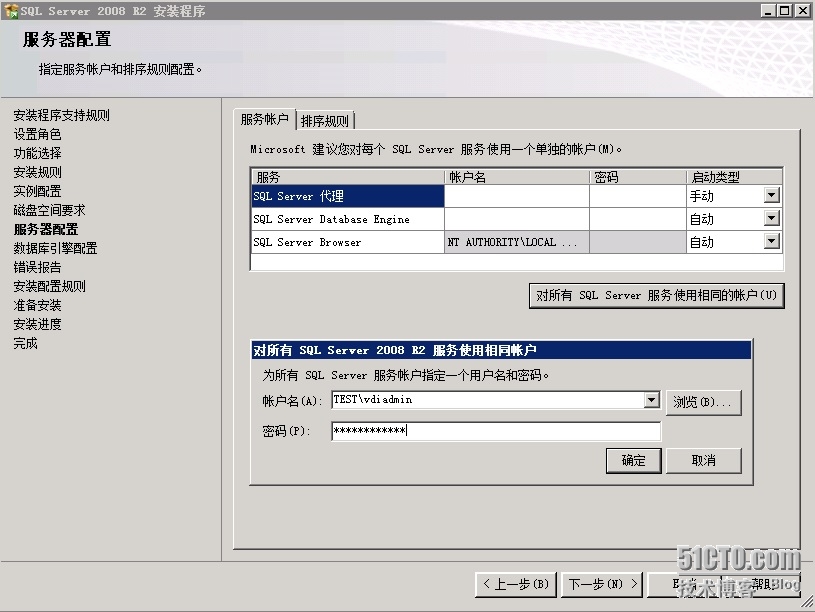
Task: Click account name cell for SQL Server Database Engine
Action: [x=517, y=219]
